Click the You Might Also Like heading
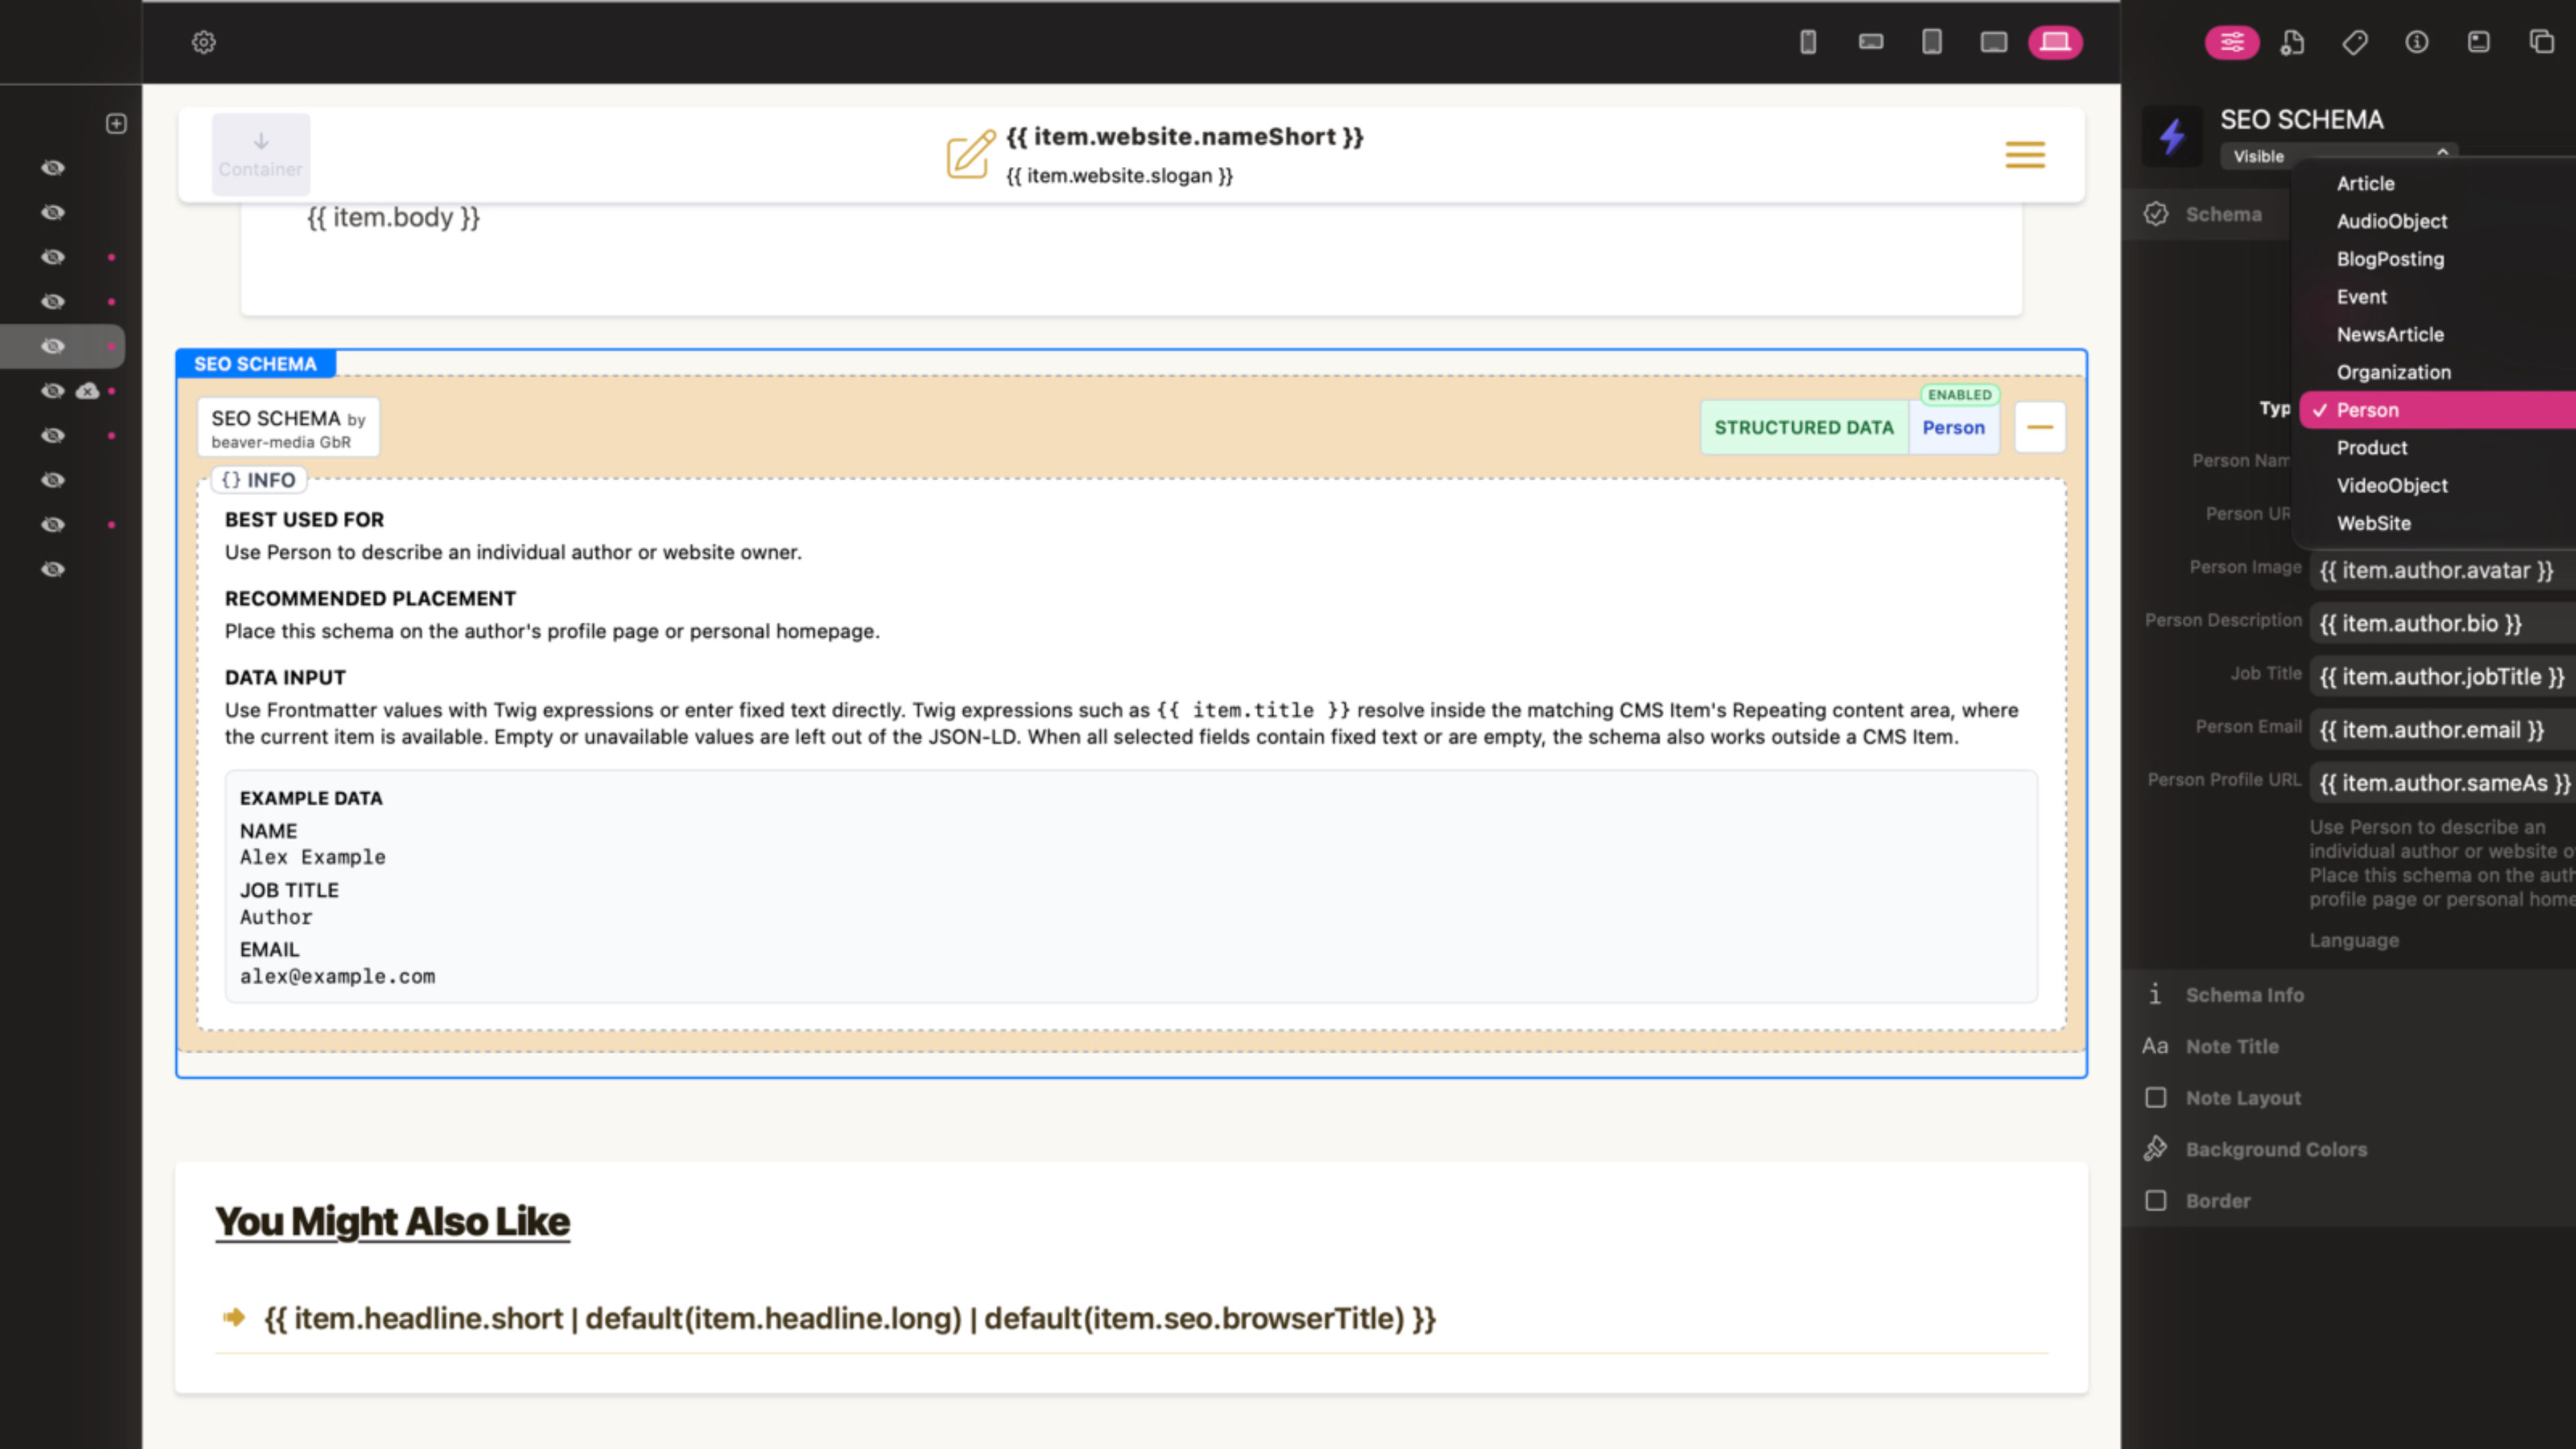Image resolution: width=2576 pixels, height=1449 pixels. 392,1221
